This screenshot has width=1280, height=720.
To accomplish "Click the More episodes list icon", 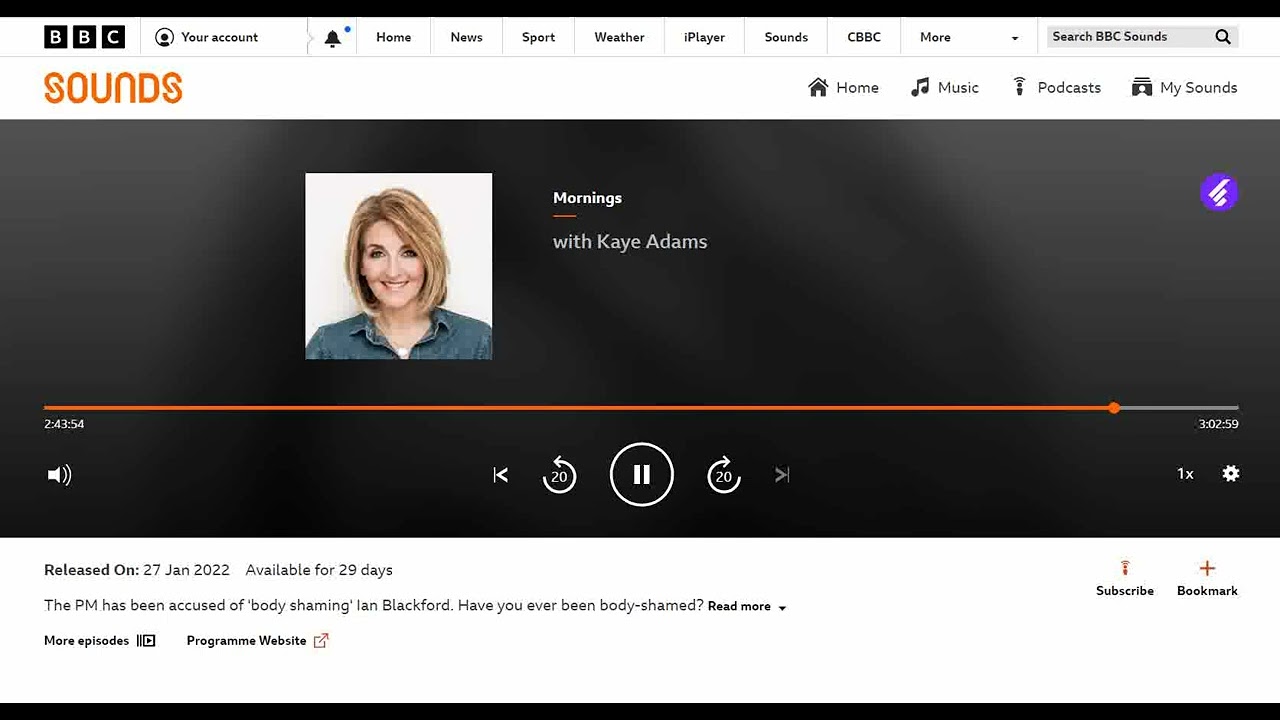I will click(146, 641).
